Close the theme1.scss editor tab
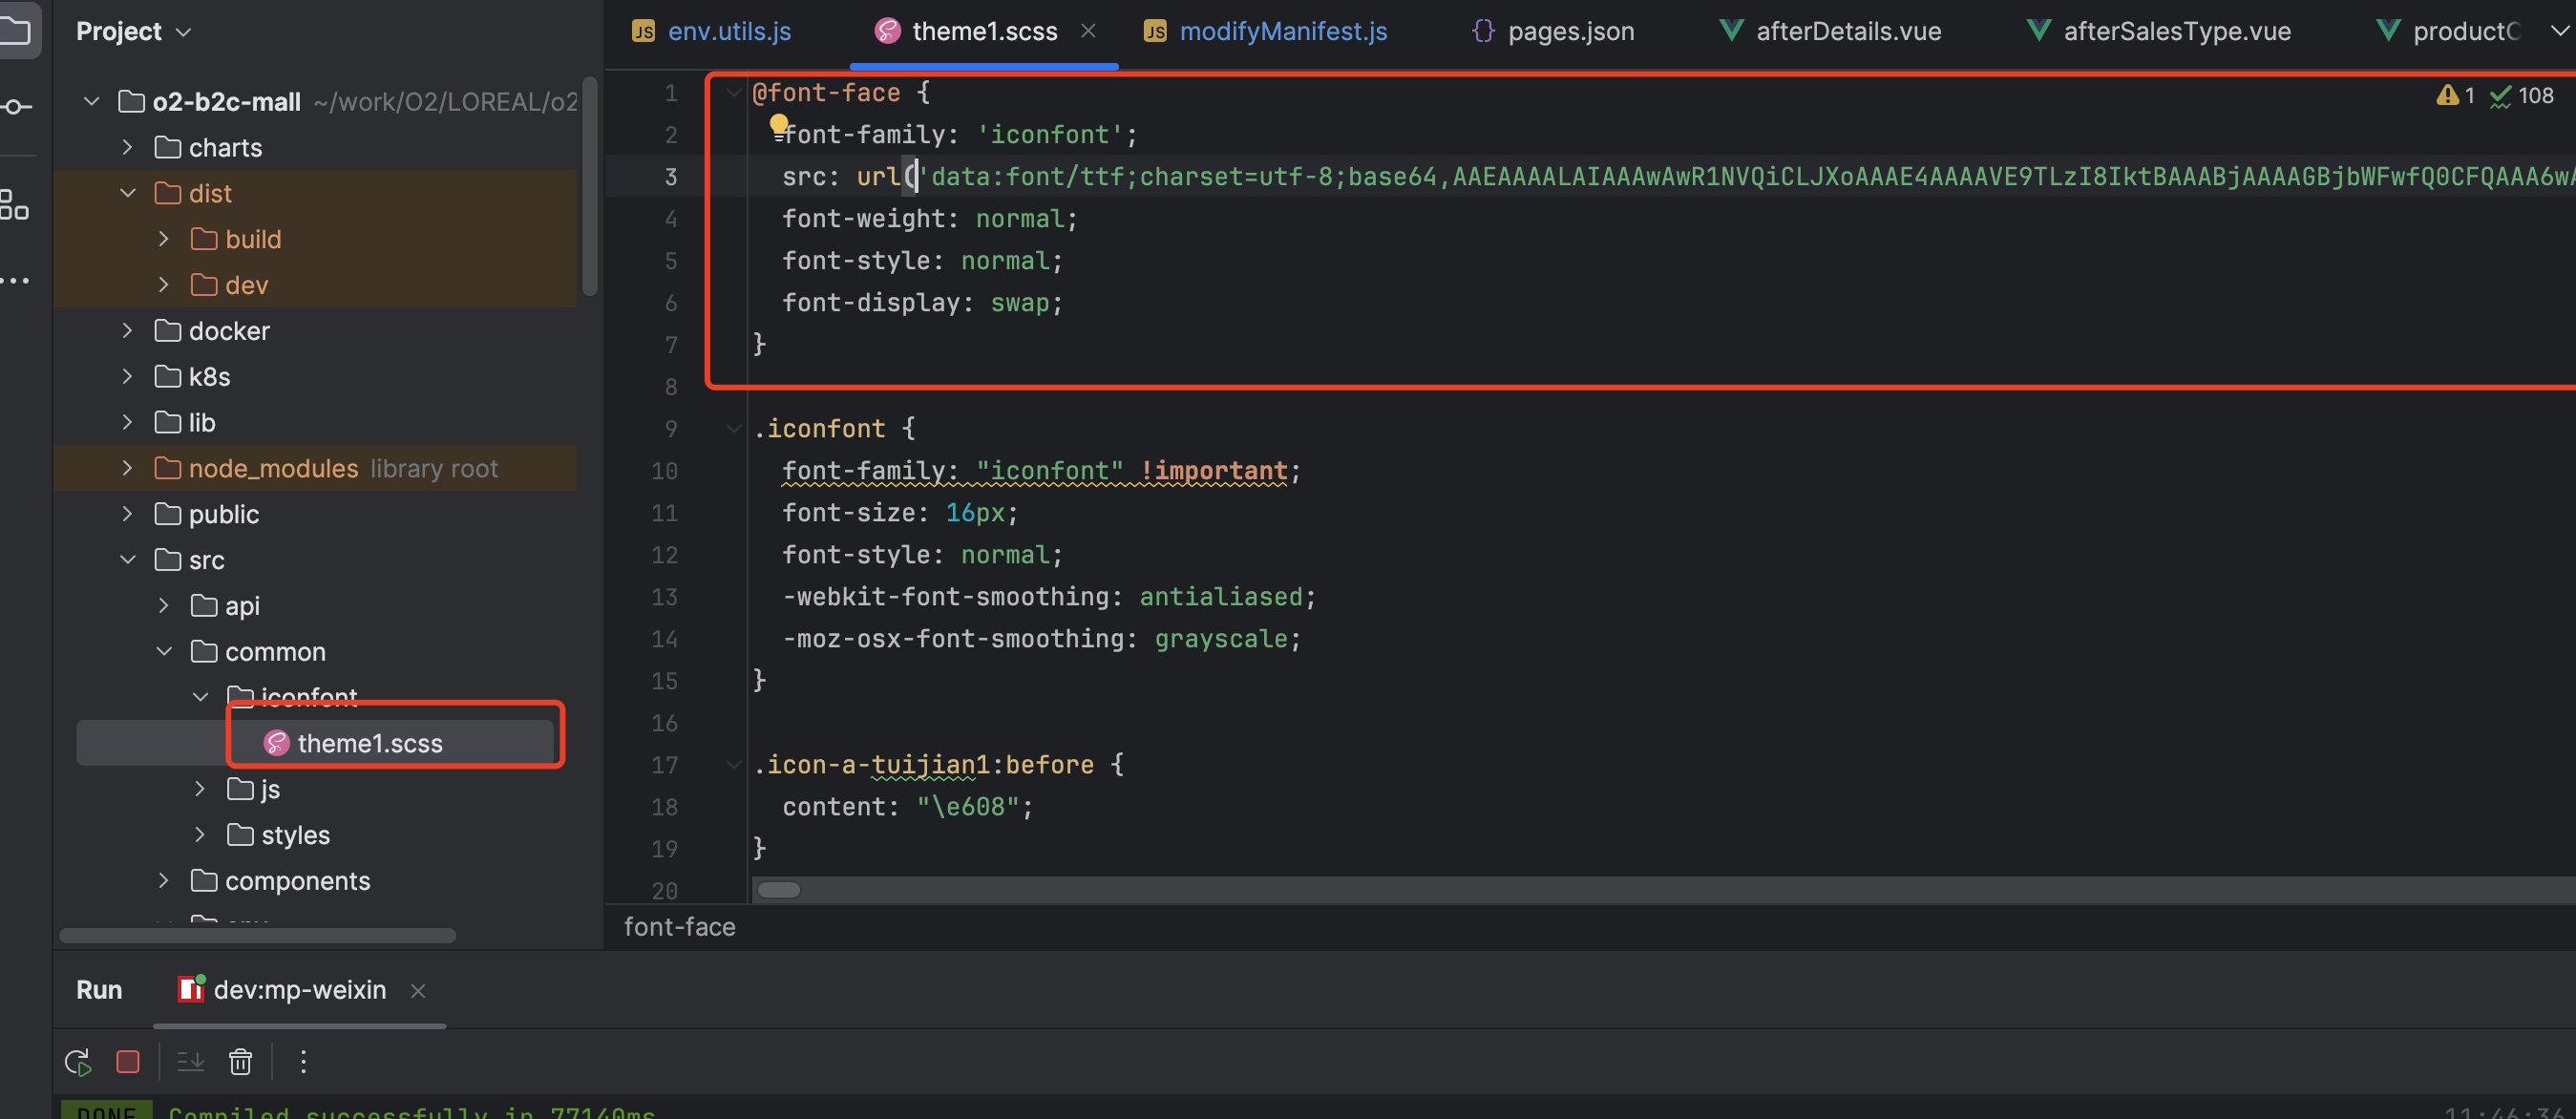 1088,31
